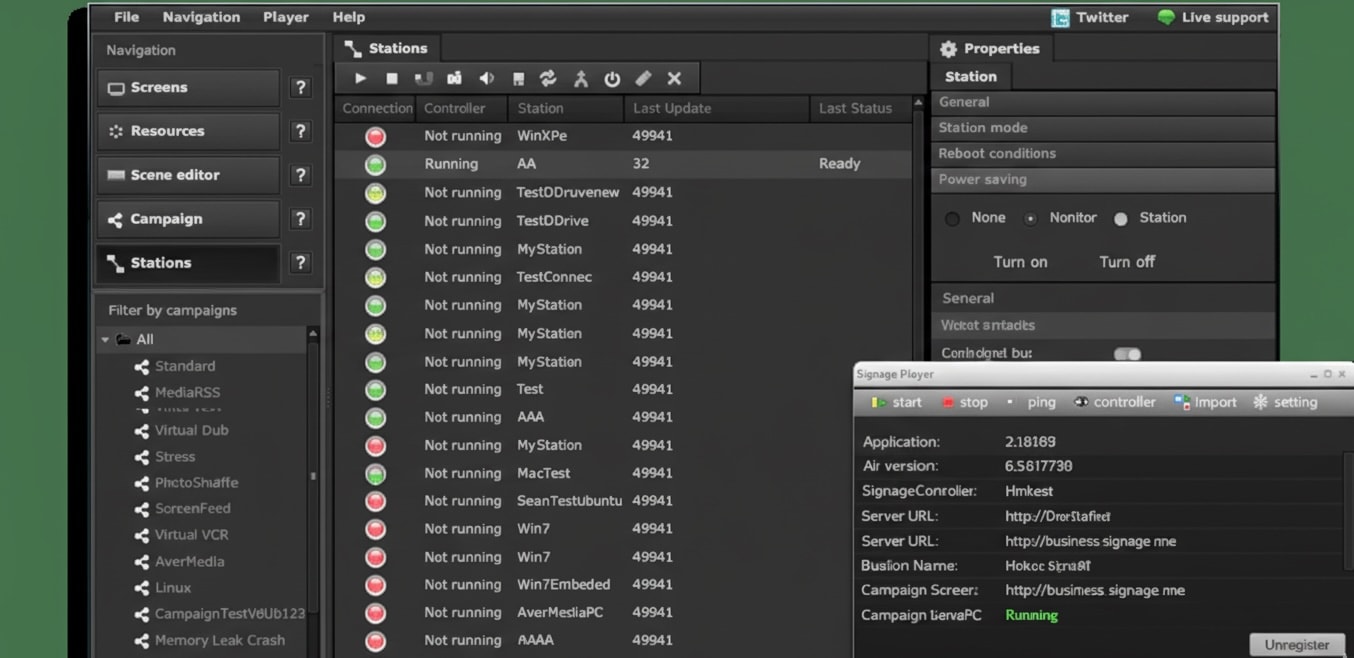This screenshot has width=1354, height=658.
Task: Click the help question mark beside Stations
Action: [x=300, y=263]
